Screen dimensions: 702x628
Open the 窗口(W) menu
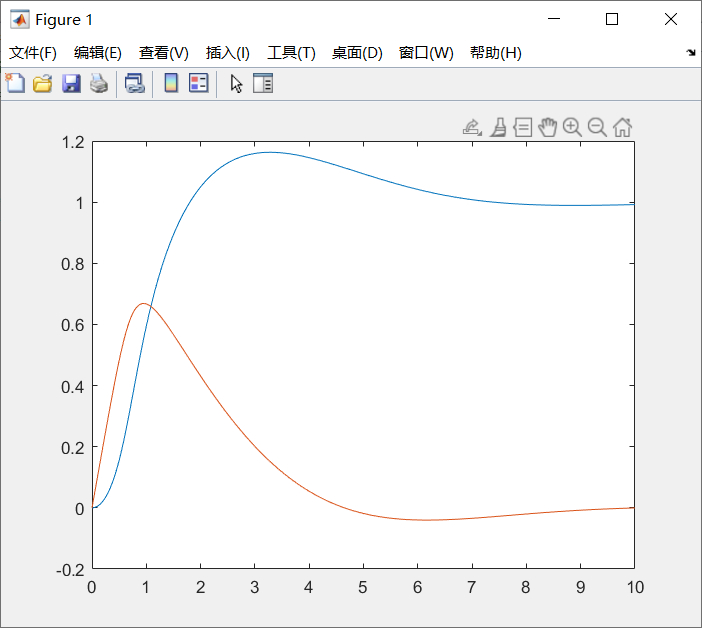(426, 53)
